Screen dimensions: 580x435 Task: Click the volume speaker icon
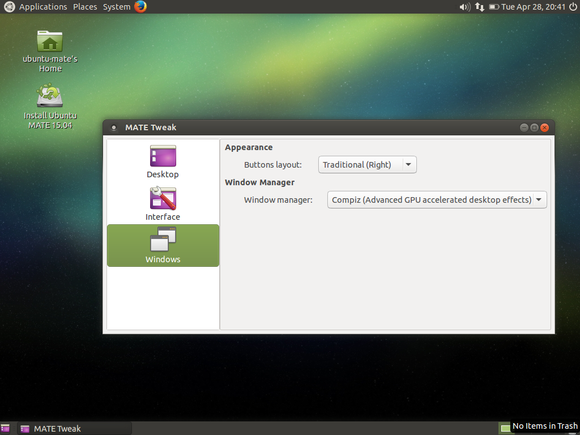(x=465, y=7)
